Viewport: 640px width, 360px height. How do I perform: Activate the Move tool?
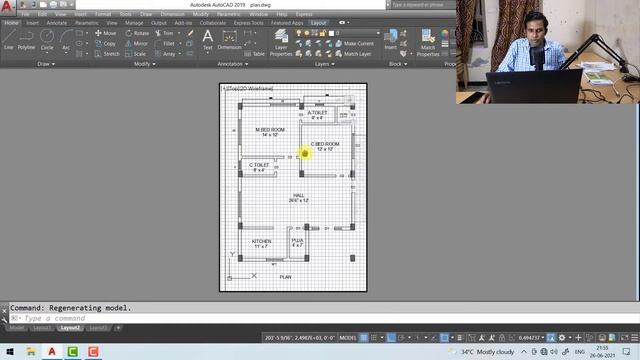point(106,33)
